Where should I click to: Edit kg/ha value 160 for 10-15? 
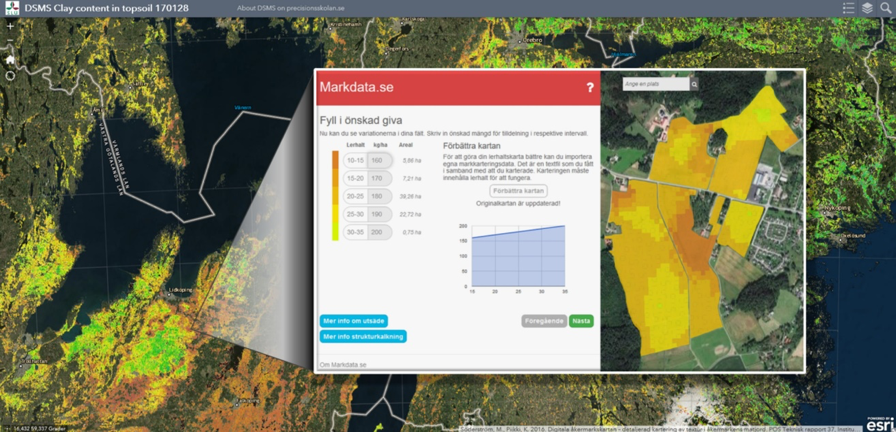pos(379,161)
